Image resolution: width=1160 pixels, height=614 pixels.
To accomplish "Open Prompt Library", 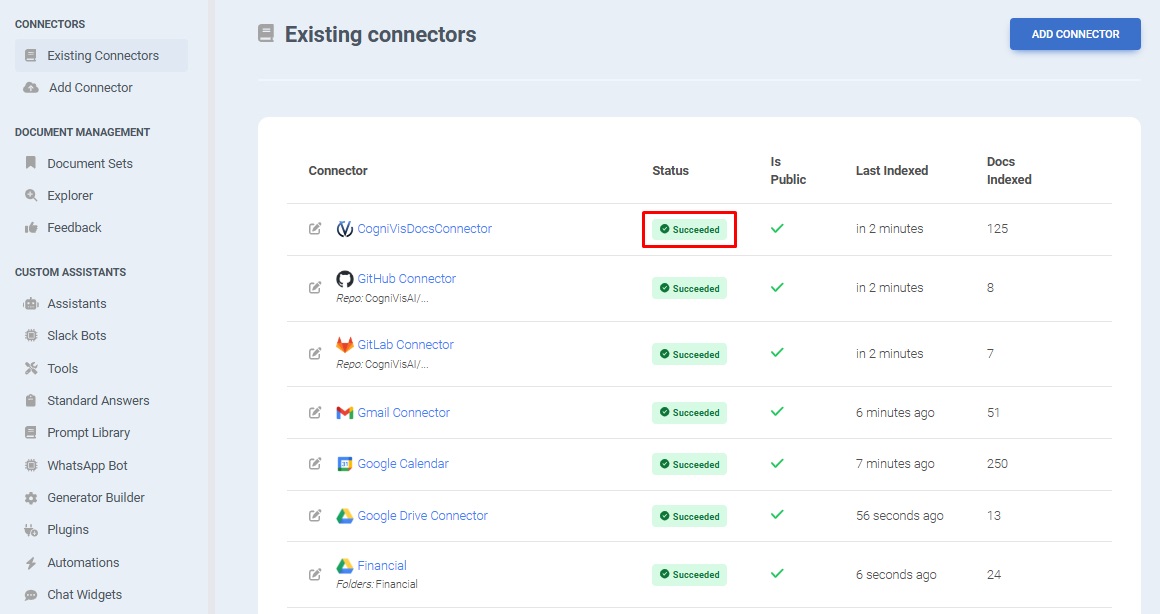I will [89, 433].
